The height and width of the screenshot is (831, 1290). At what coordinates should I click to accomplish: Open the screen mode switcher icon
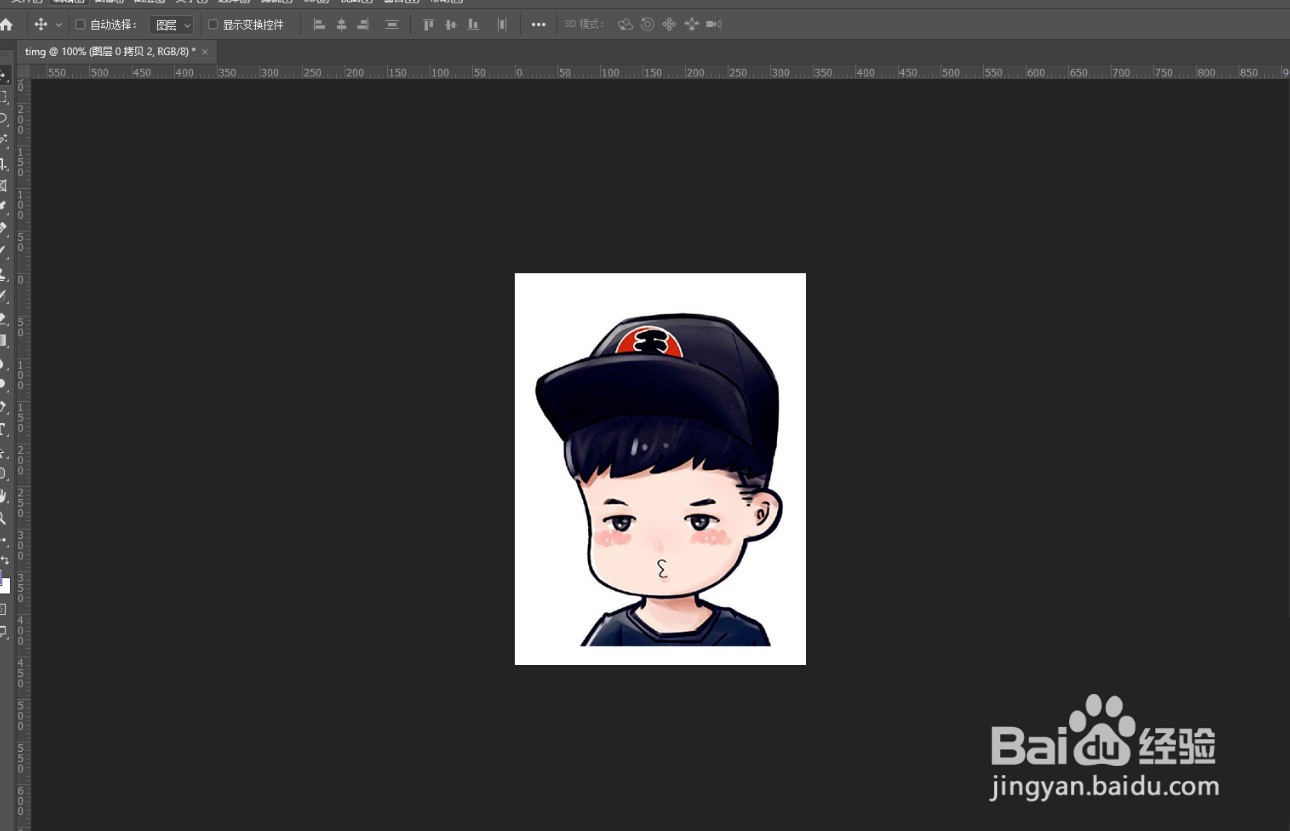[4, 631]
